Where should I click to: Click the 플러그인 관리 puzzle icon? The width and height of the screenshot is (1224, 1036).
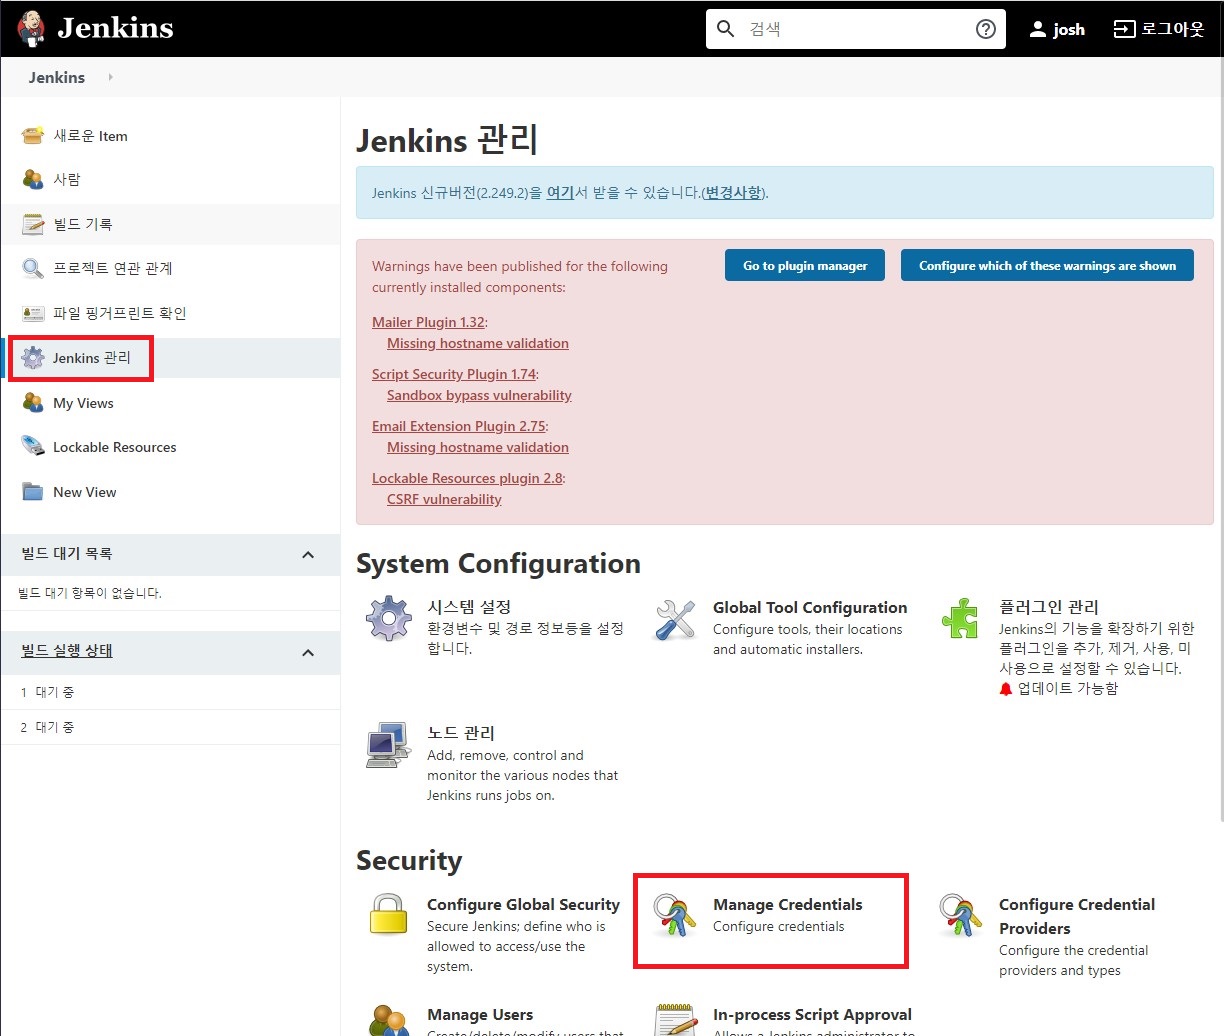click(x=961, y=619)
